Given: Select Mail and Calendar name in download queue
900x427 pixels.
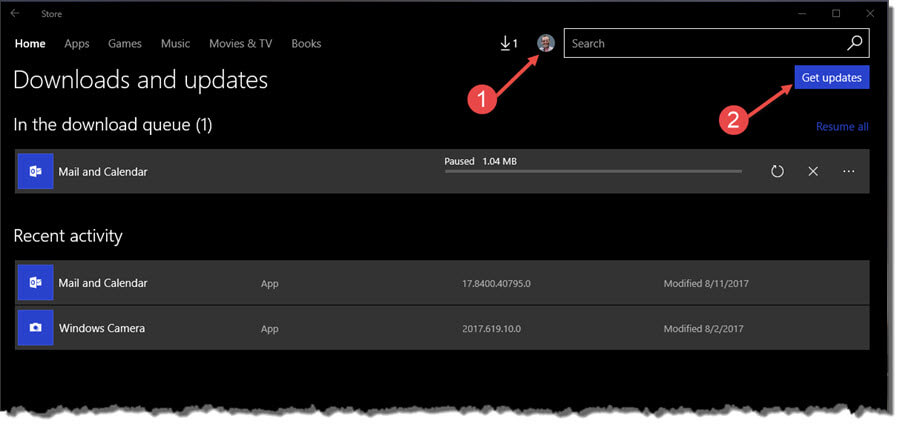Looking at the screenshot, I should (103, 172).
